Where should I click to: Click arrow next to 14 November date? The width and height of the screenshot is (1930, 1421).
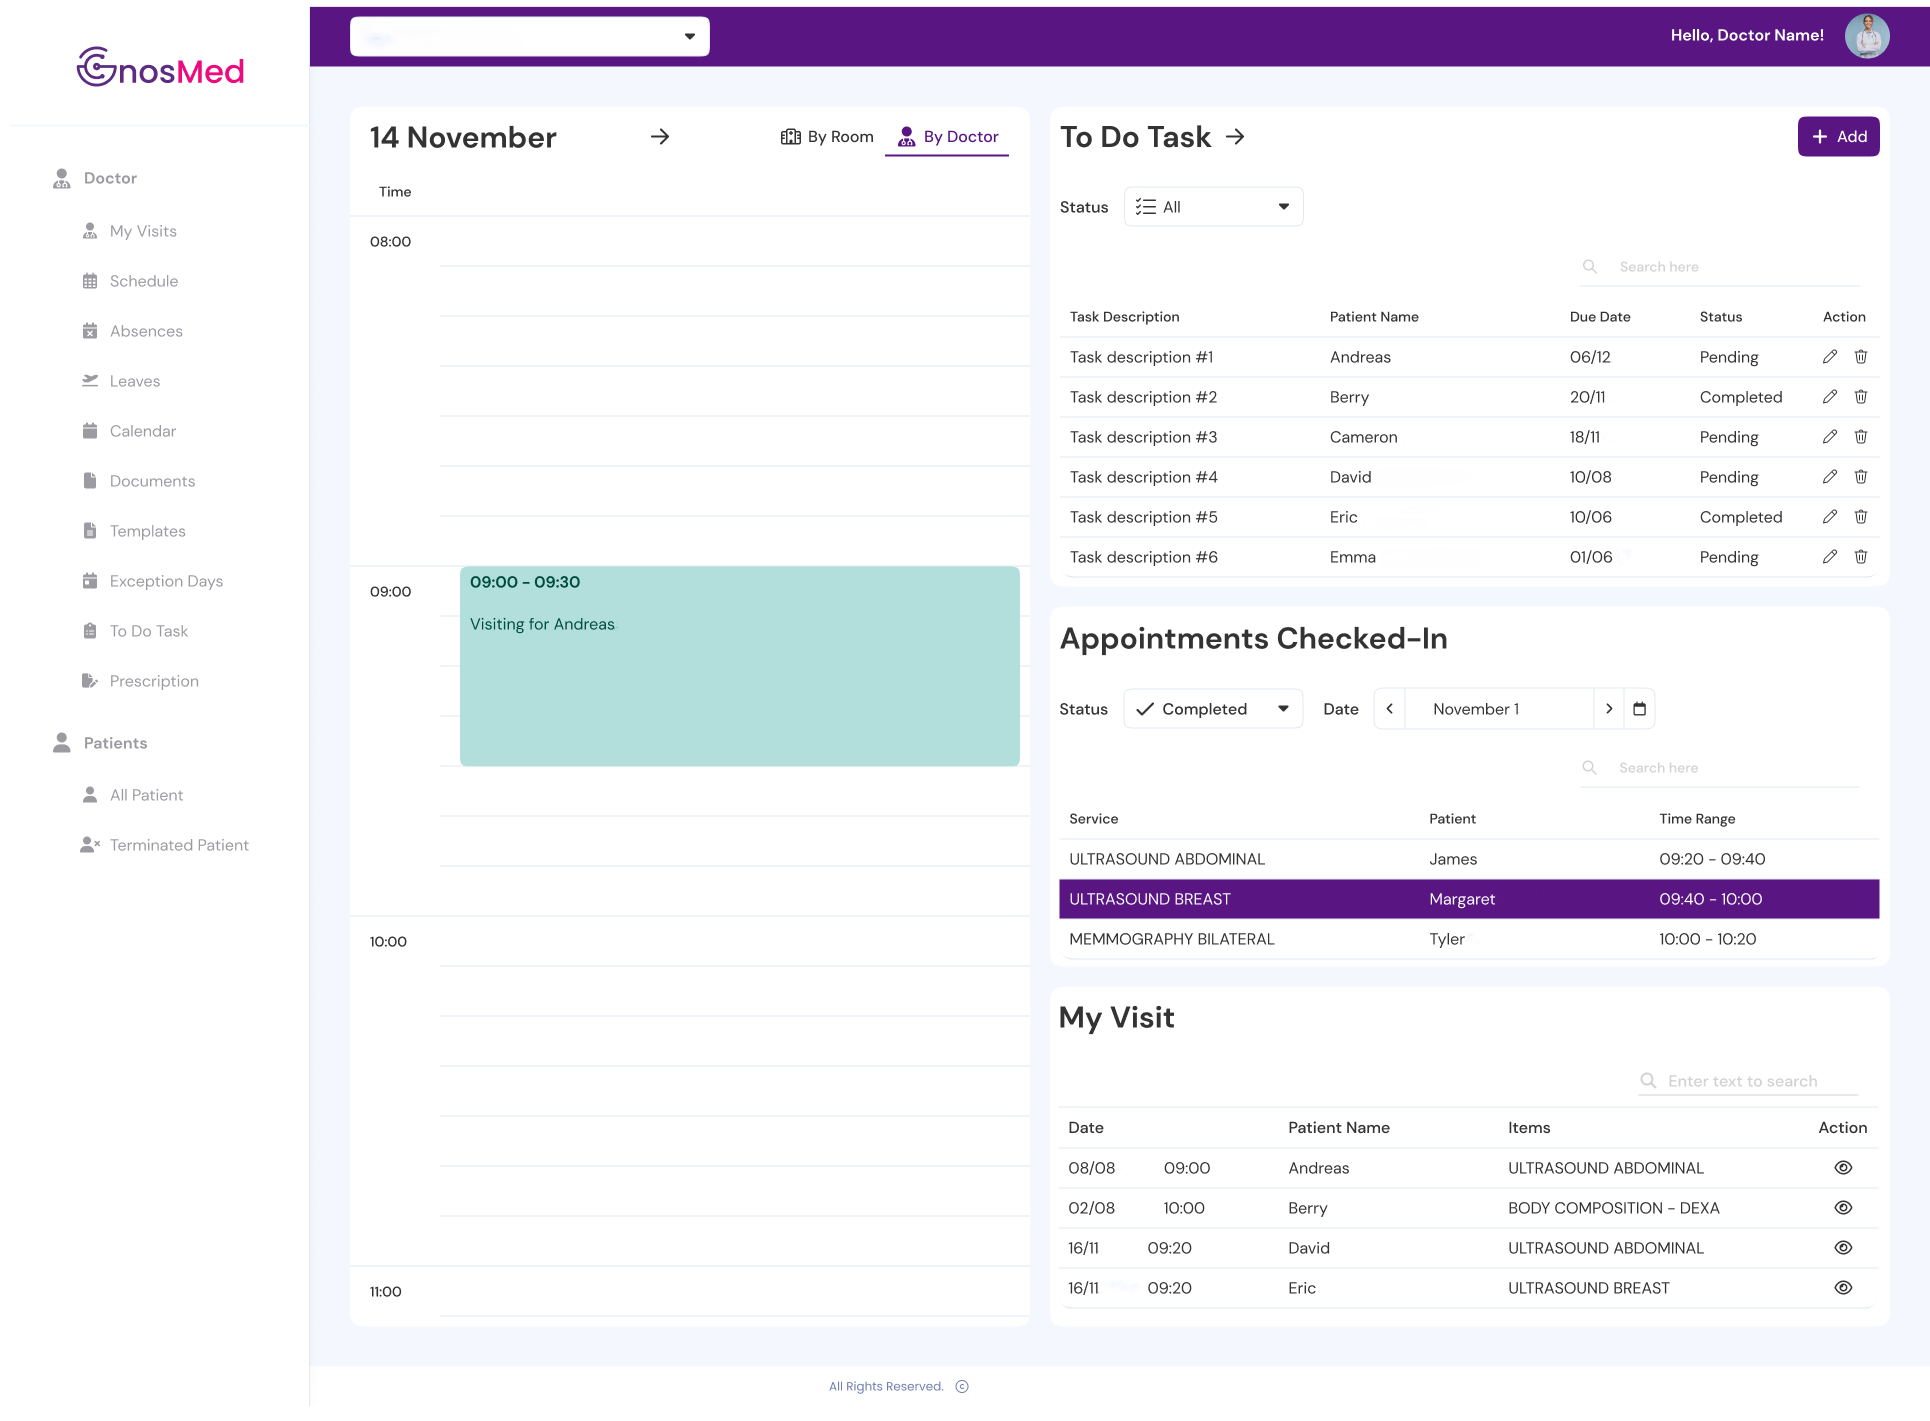click(x=660, y=137)
